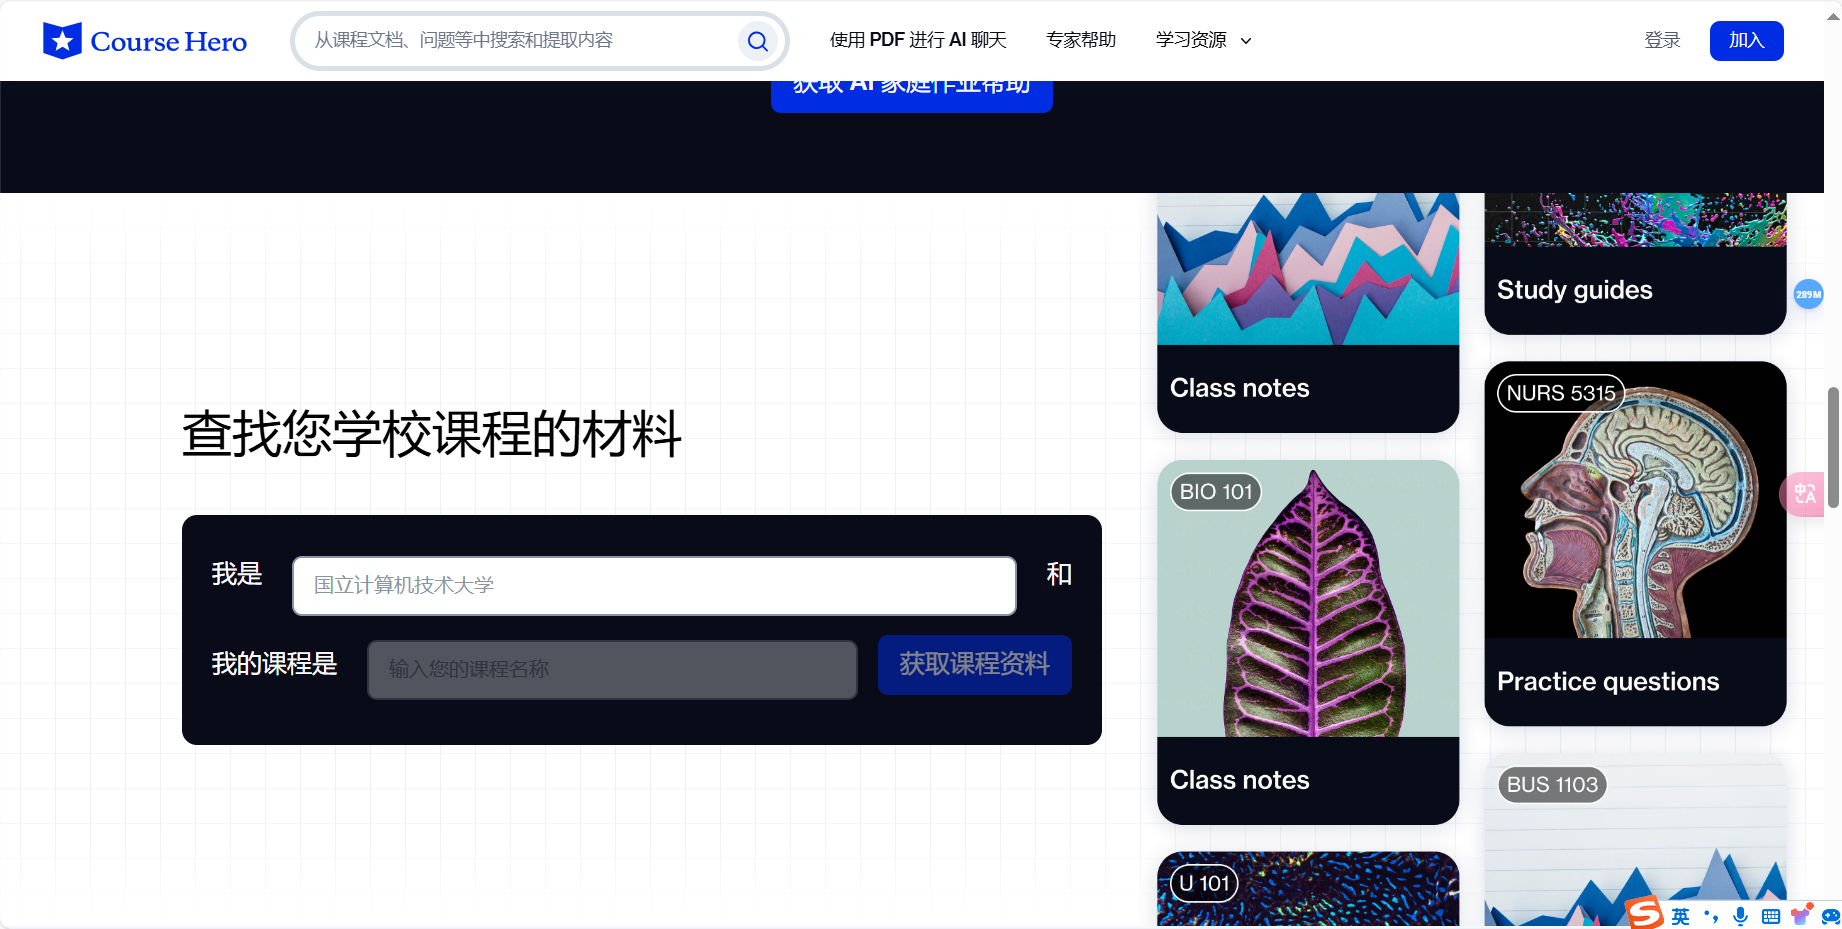This screenshot has width=1842, height=929.
Task: Toggle input language via the 英 indicator
Action: [1681, 916]
